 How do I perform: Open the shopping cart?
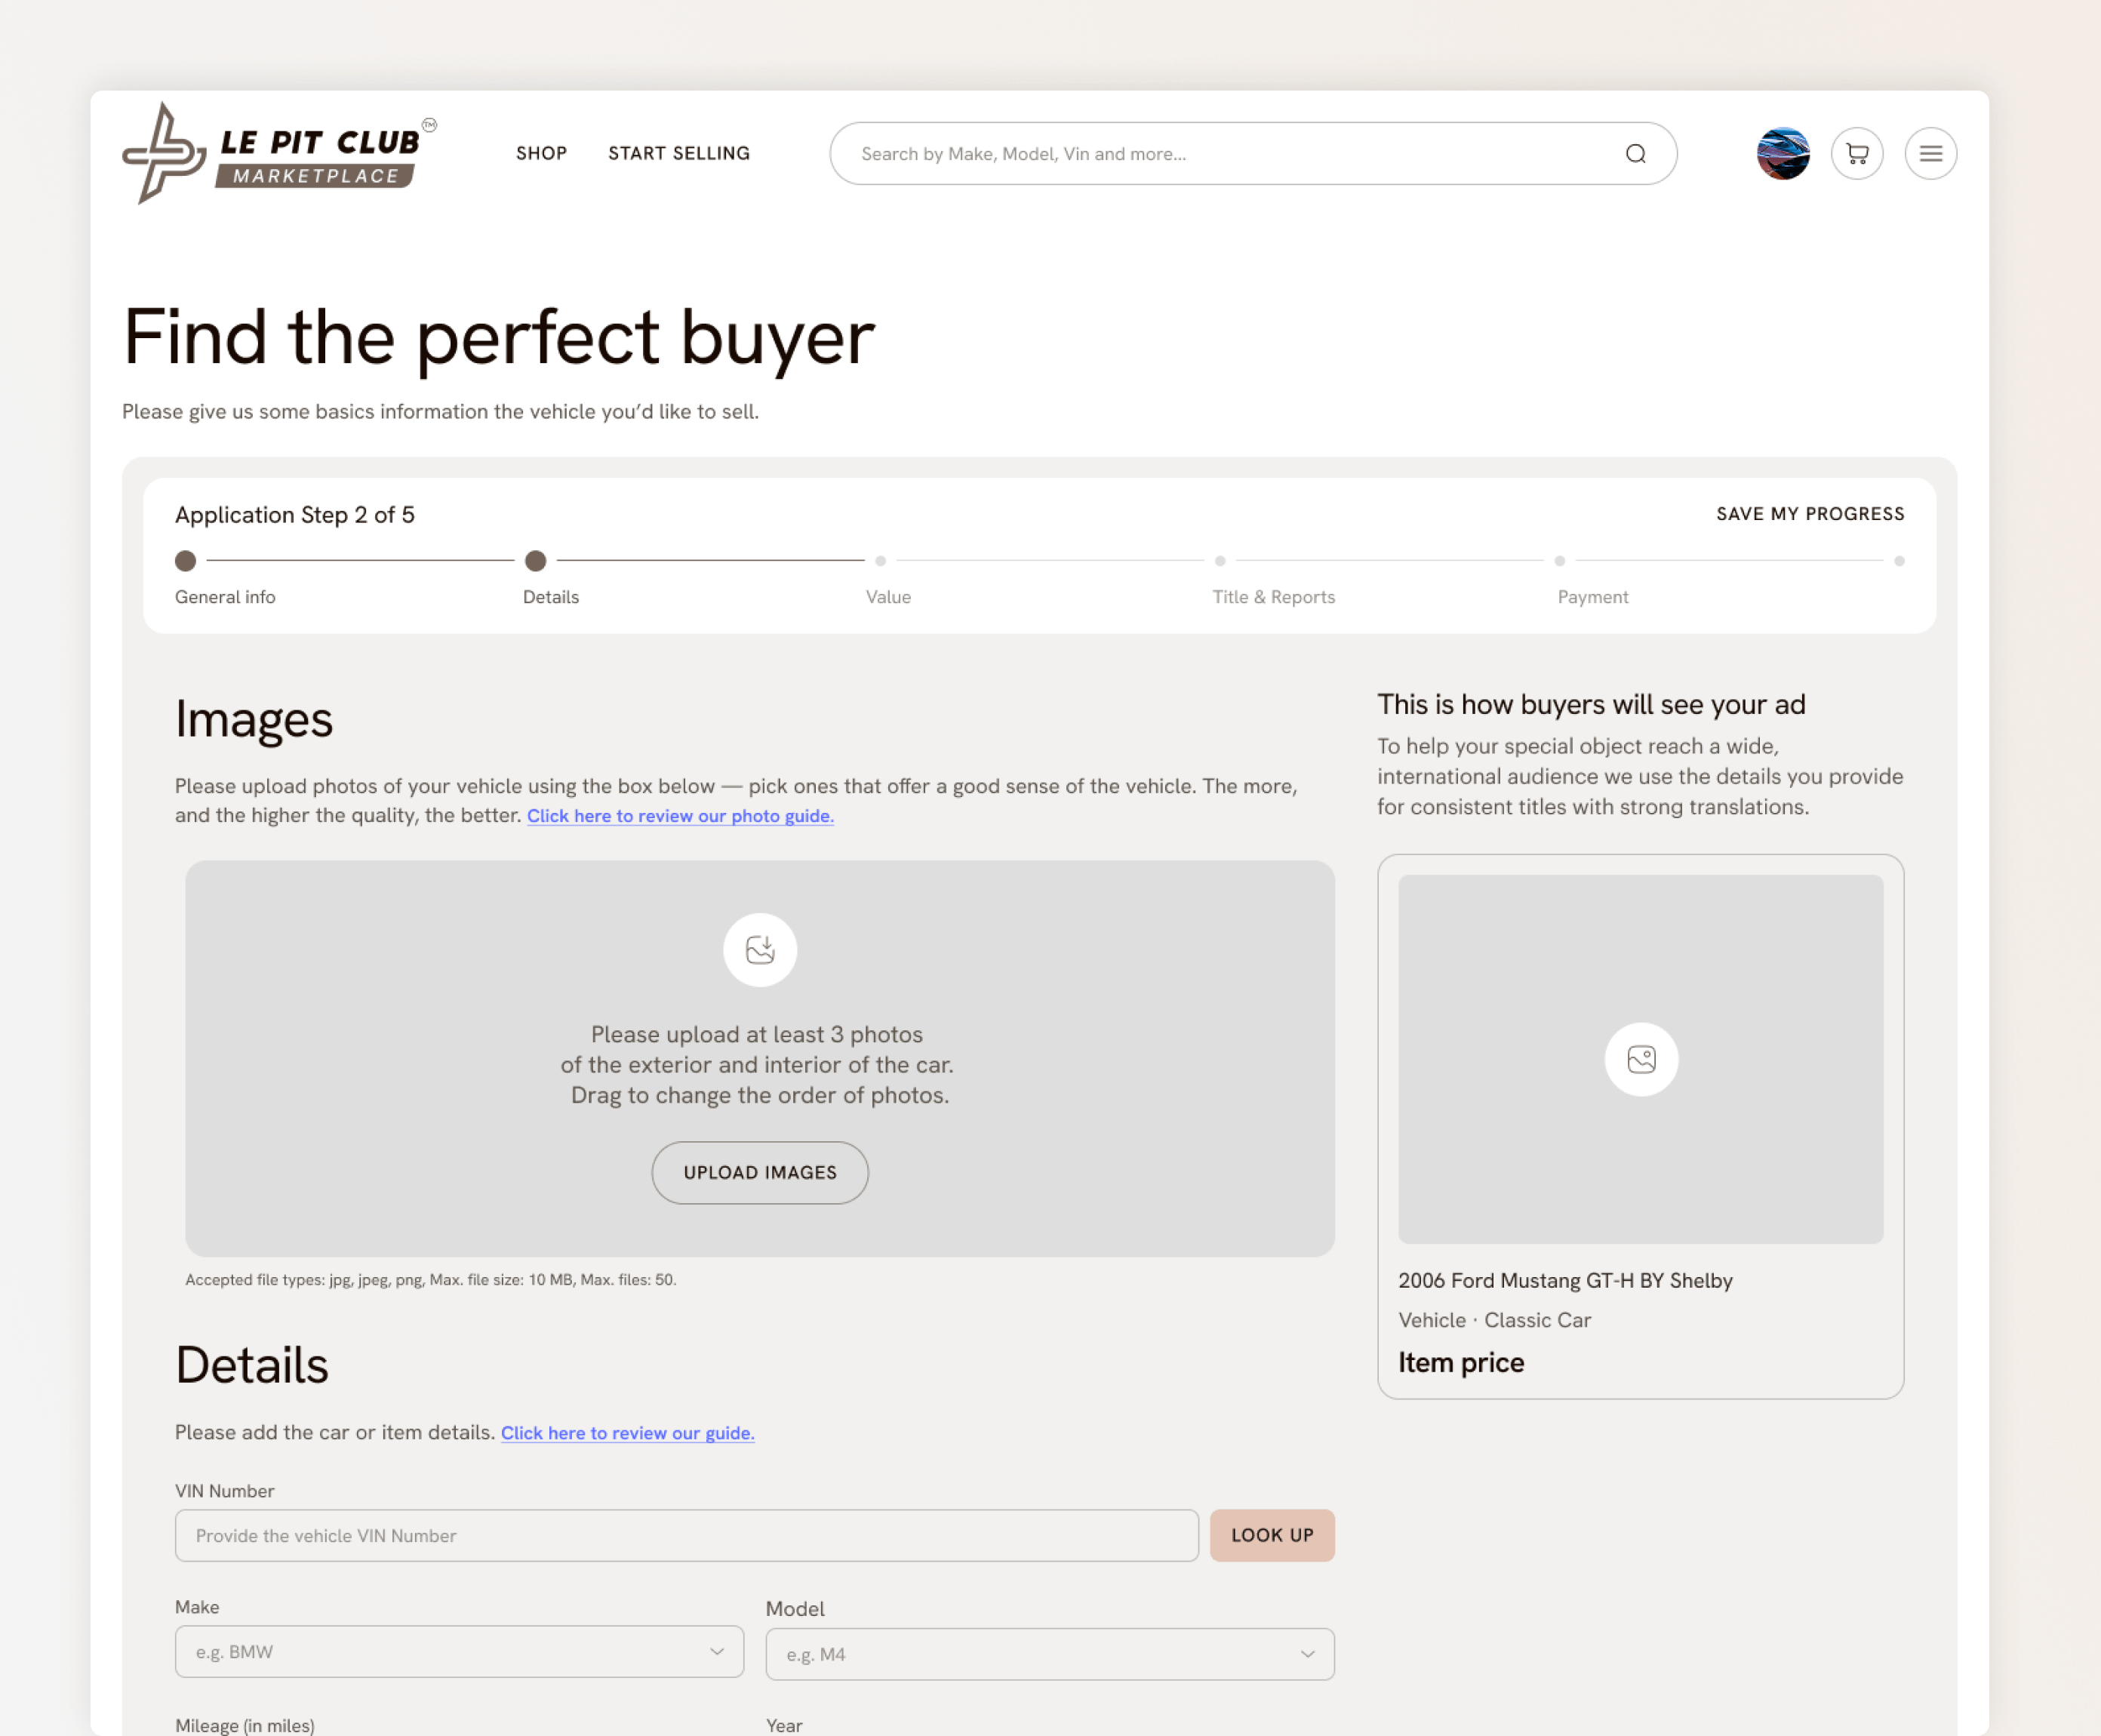tap(1857, 153)
